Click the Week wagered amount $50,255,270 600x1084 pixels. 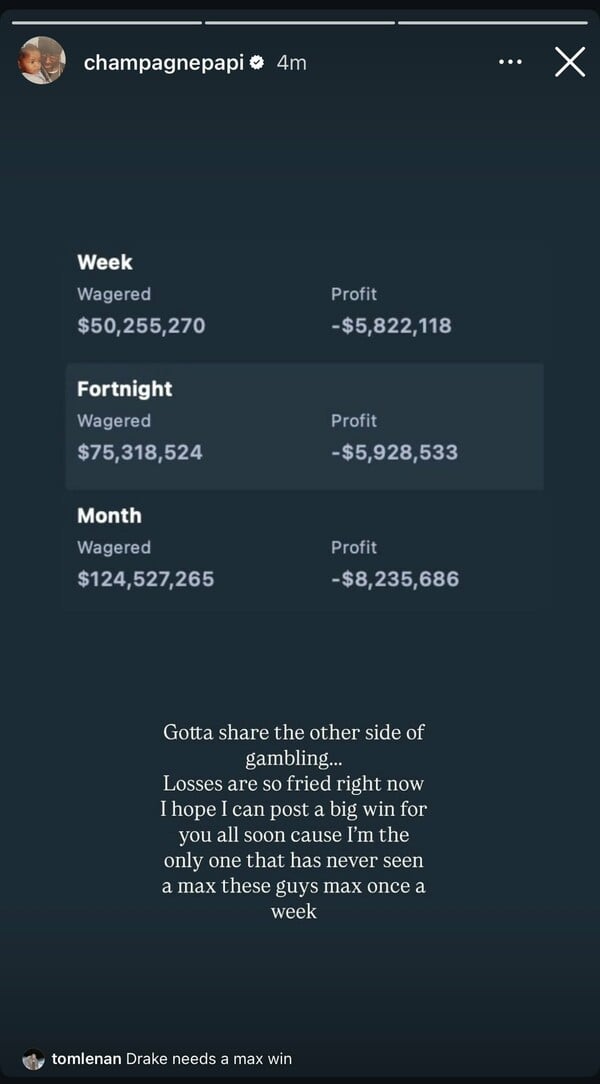(x=142, y=326)
